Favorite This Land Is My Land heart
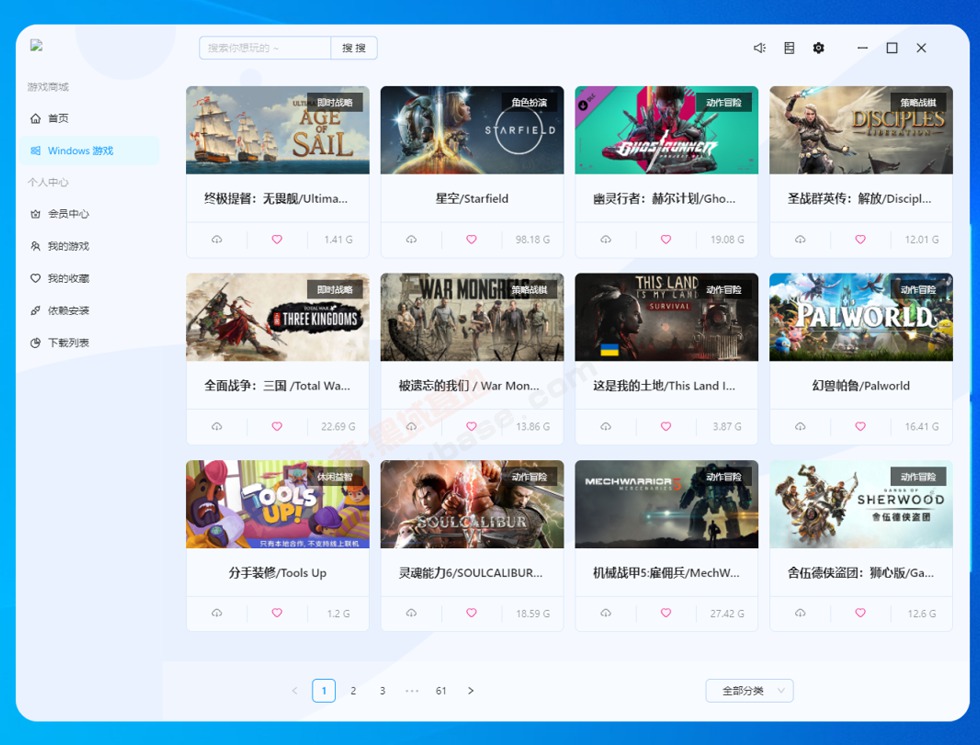Viewport: 980px width, 745px height. [666, 426]
